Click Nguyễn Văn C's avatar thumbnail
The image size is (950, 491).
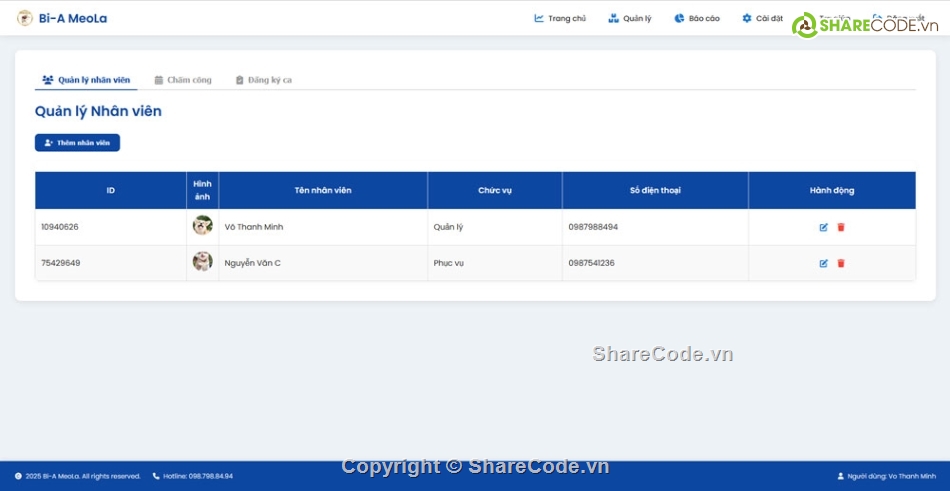pos(202,262)
